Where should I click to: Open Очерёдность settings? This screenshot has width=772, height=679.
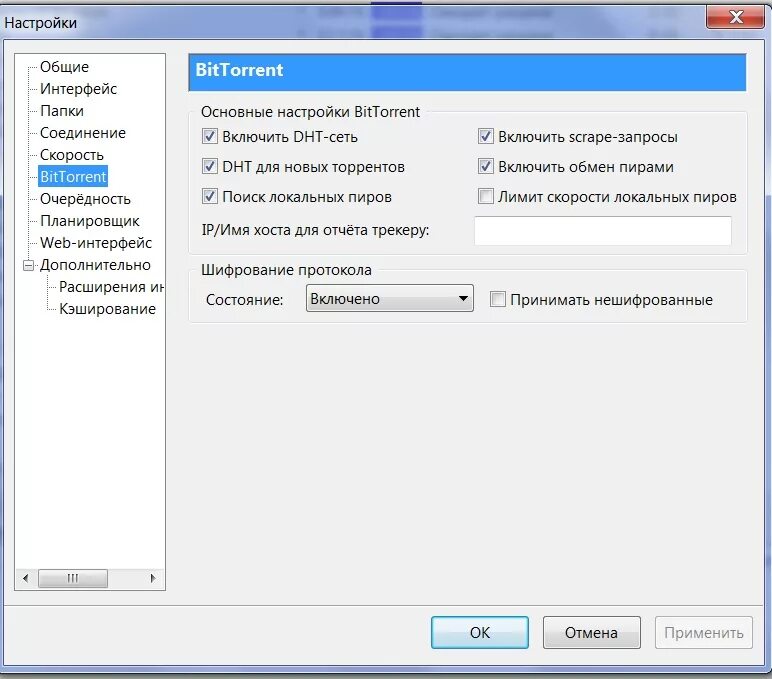(x=85, y=199)
